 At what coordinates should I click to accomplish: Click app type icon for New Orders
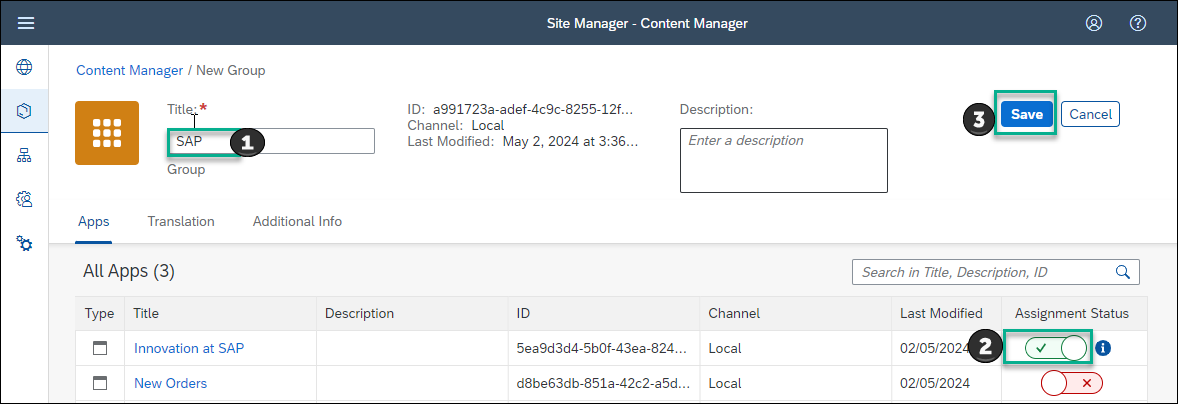point(100,383)
